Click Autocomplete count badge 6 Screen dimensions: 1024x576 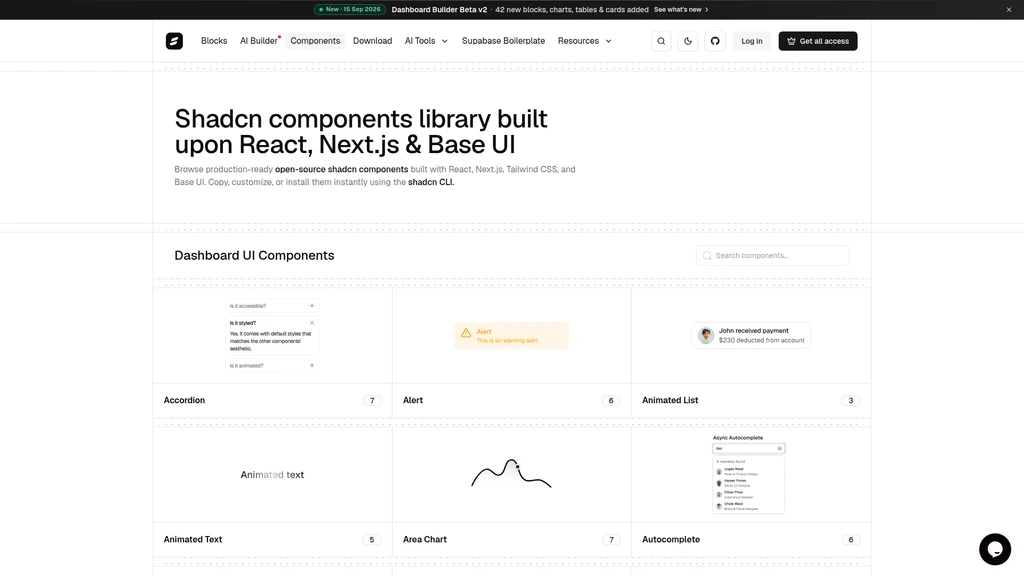click(x=851, y=539)
